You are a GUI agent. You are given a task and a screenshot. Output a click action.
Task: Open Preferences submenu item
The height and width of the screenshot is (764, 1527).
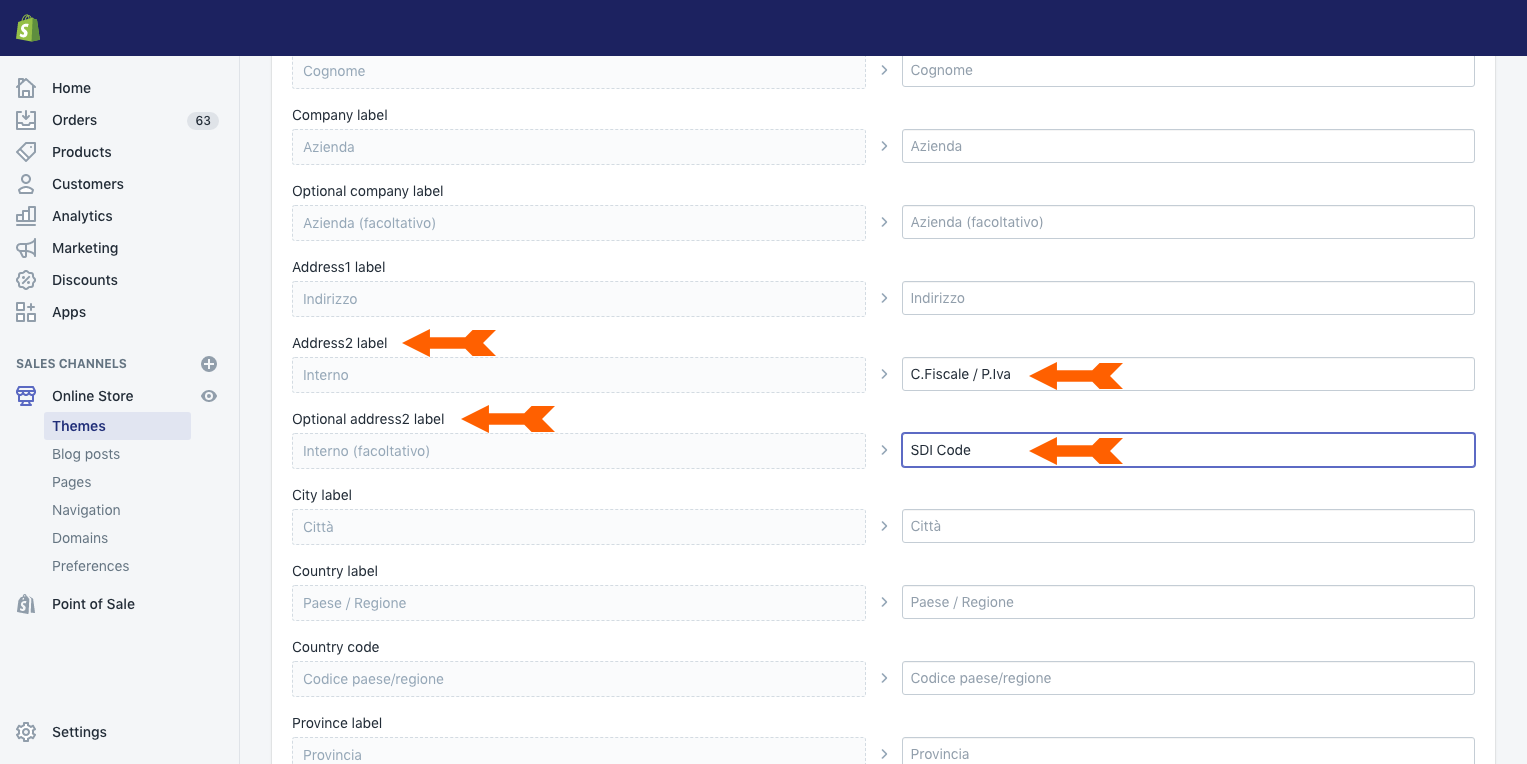point(91,566)
